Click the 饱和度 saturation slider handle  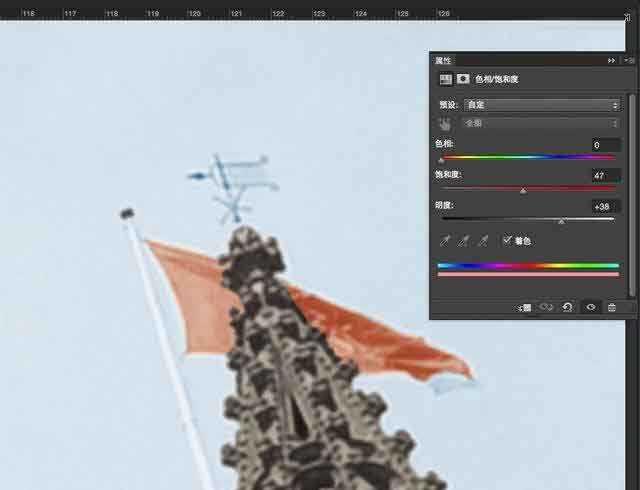(x=523, y=190)
